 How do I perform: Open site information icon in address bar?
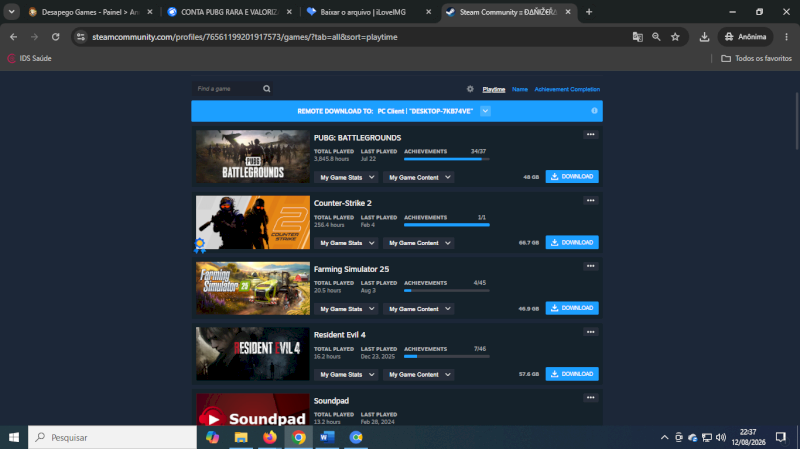(81, 37)
